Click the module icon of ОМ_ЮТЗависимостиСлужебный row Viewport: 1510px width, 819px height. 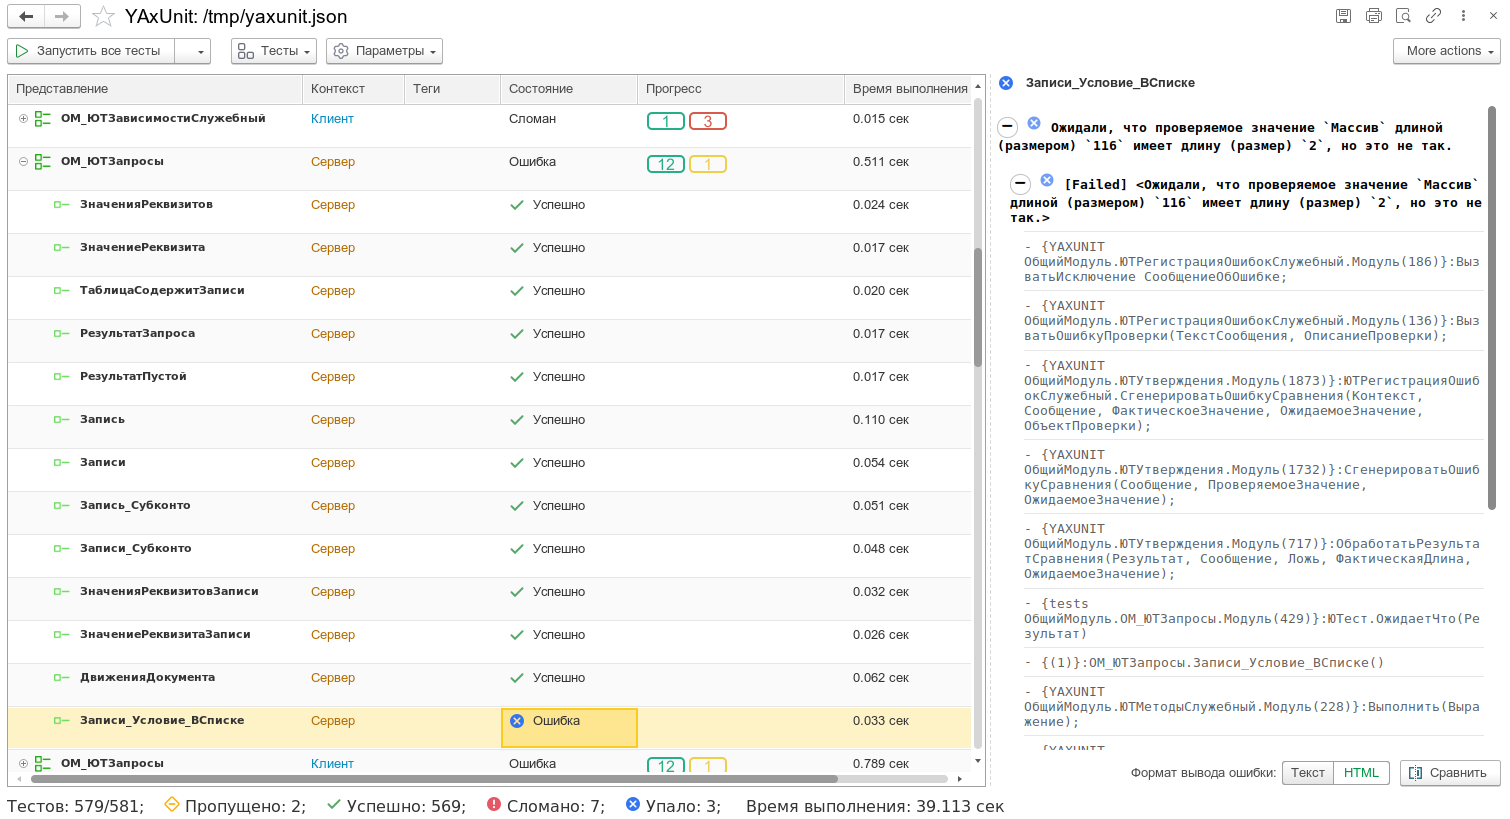click(43, 119)
